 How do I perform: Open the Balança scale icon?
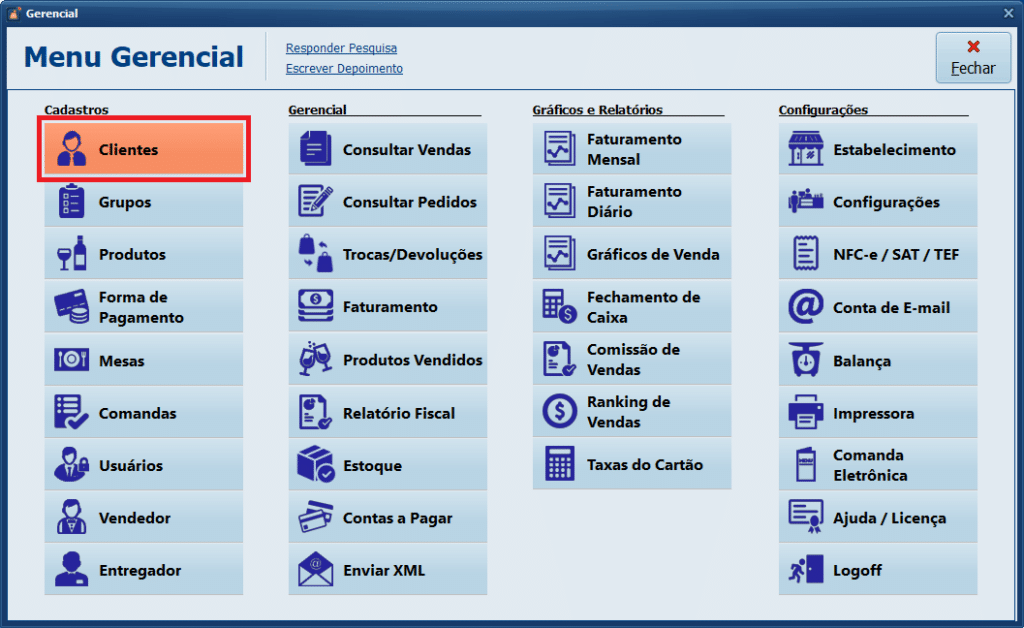806,360
